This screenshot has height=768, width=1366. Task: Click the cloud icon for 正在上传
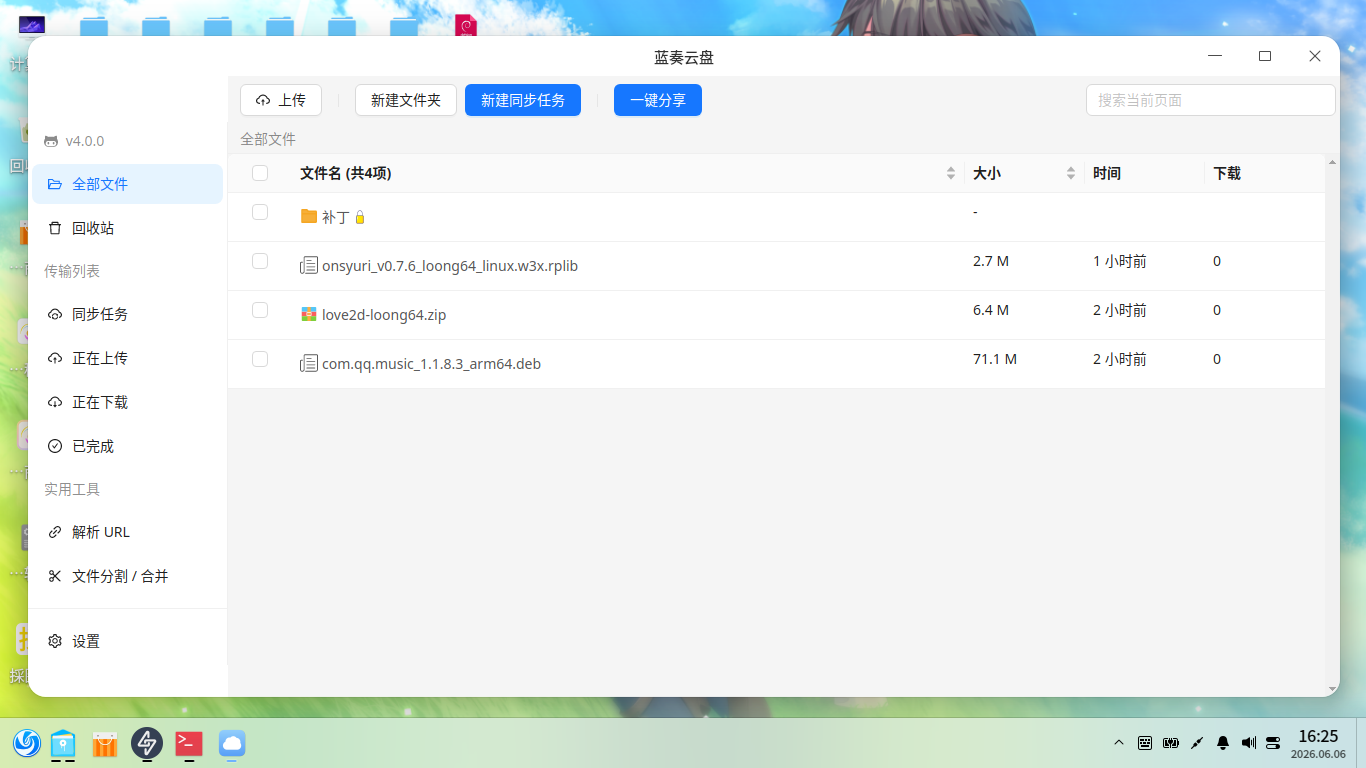[x=55, y=358]
